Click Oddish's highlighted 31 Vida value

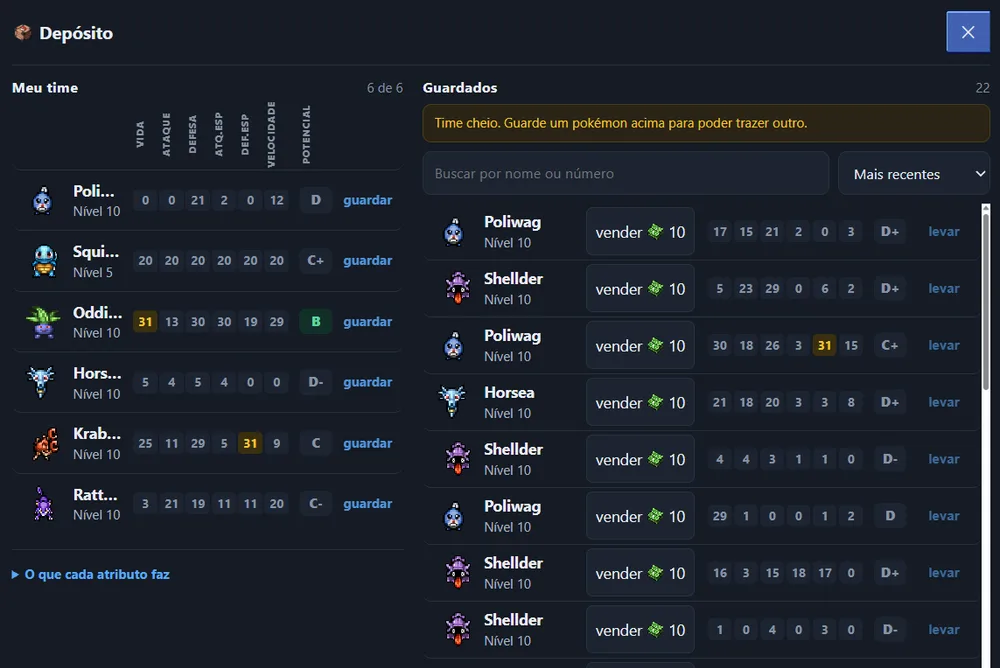point(145,322)
